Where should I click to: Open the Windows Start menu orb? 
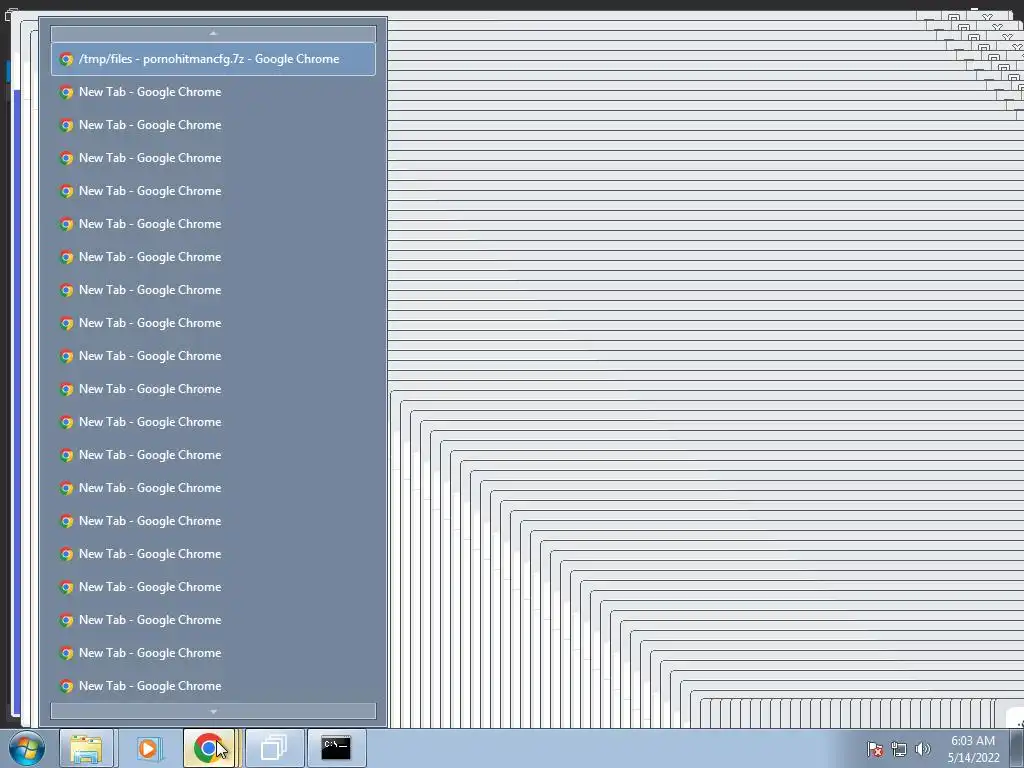pos(27,748)
